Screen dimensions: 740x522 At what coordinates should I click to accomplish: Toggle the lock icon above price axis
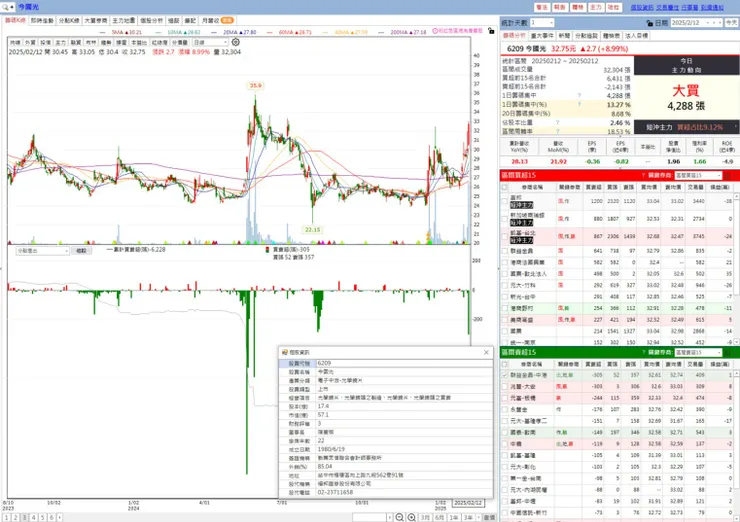click(x=491, y=31)
